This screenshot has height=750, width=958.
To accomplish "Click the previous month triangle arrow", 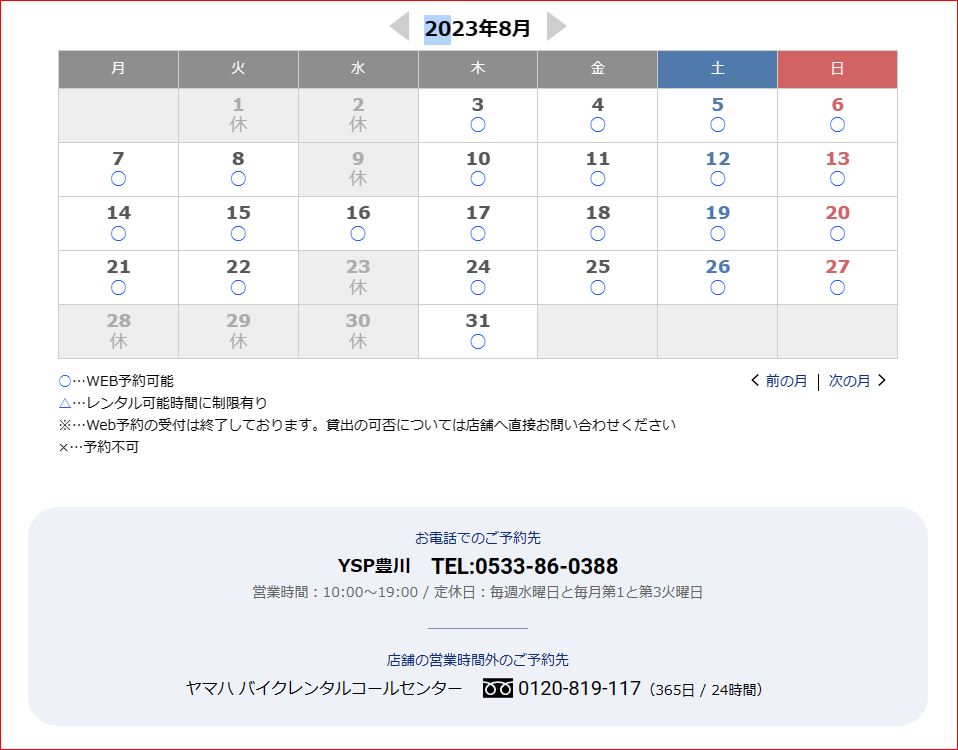I will pyautogui.click(x=399, y=27).
